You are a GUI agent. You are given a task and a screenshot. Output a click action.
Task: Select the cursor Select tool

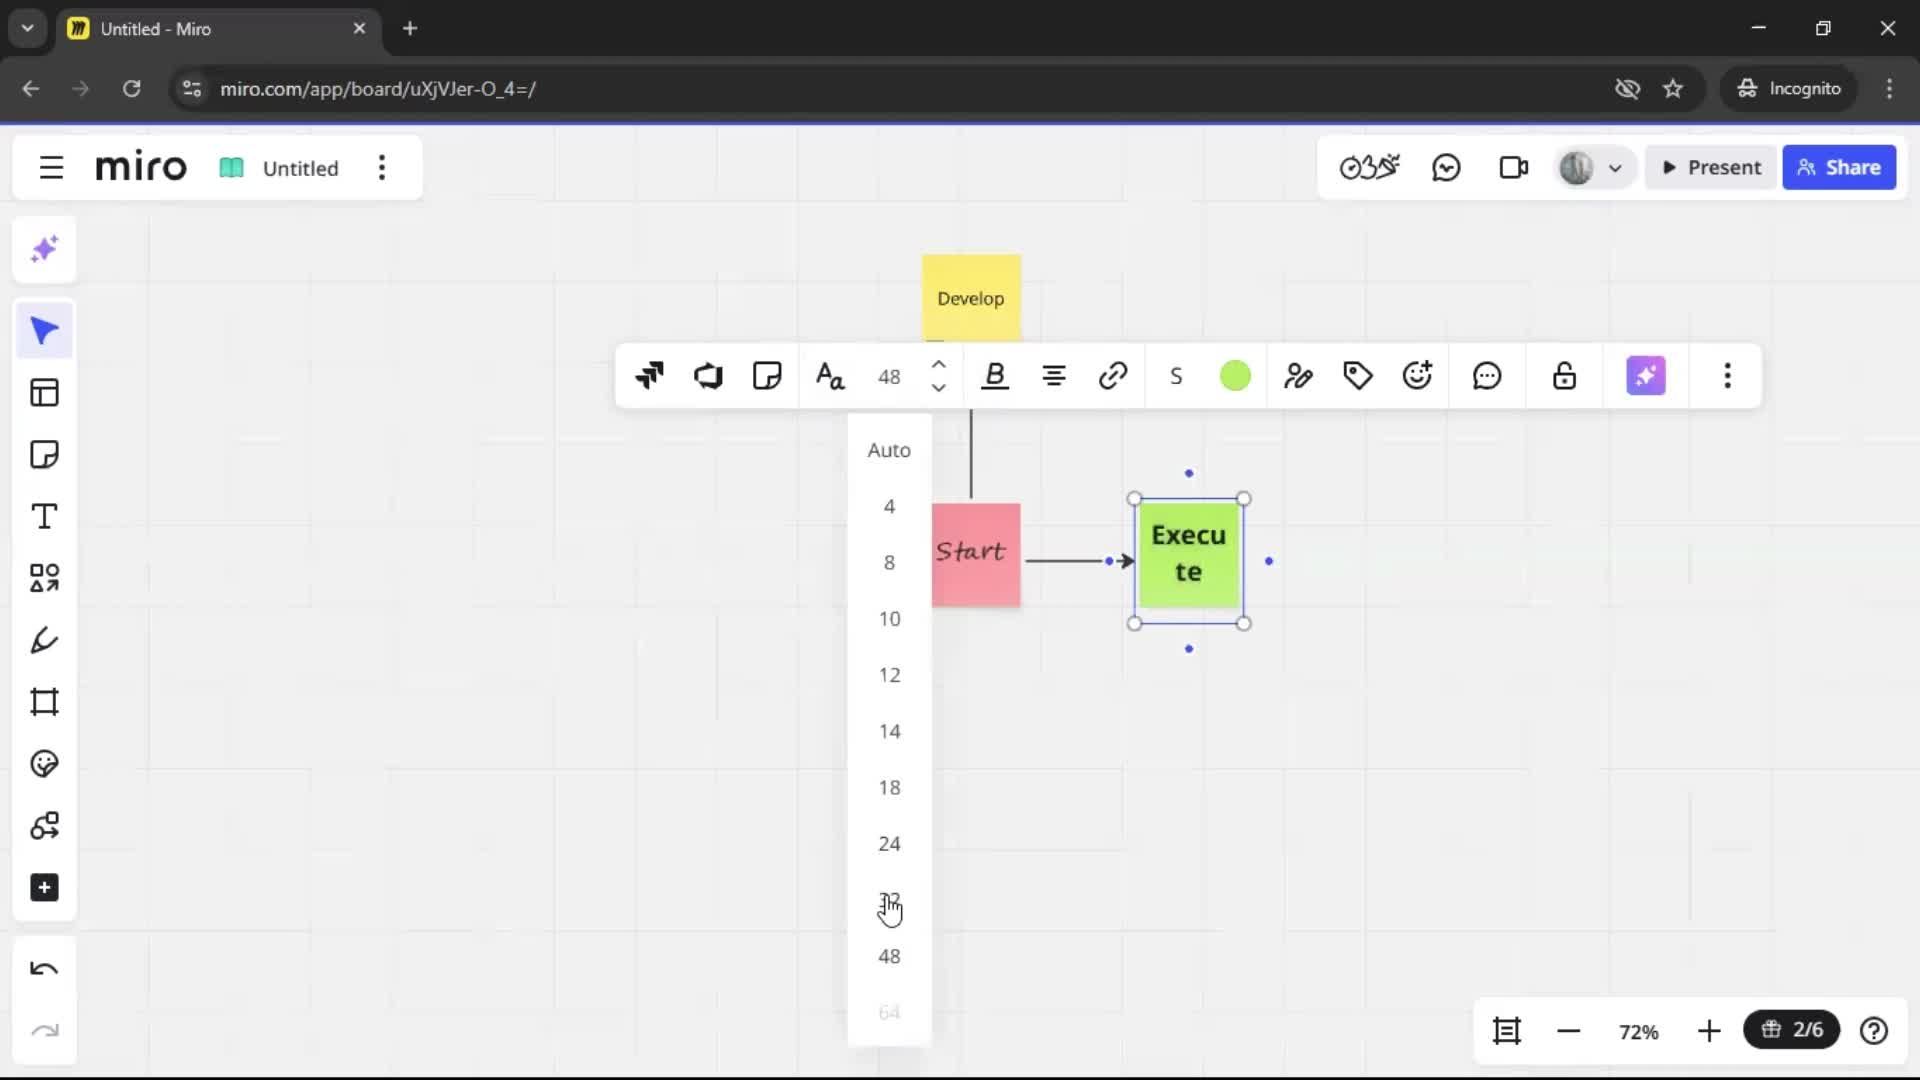[x=44, y=331]
